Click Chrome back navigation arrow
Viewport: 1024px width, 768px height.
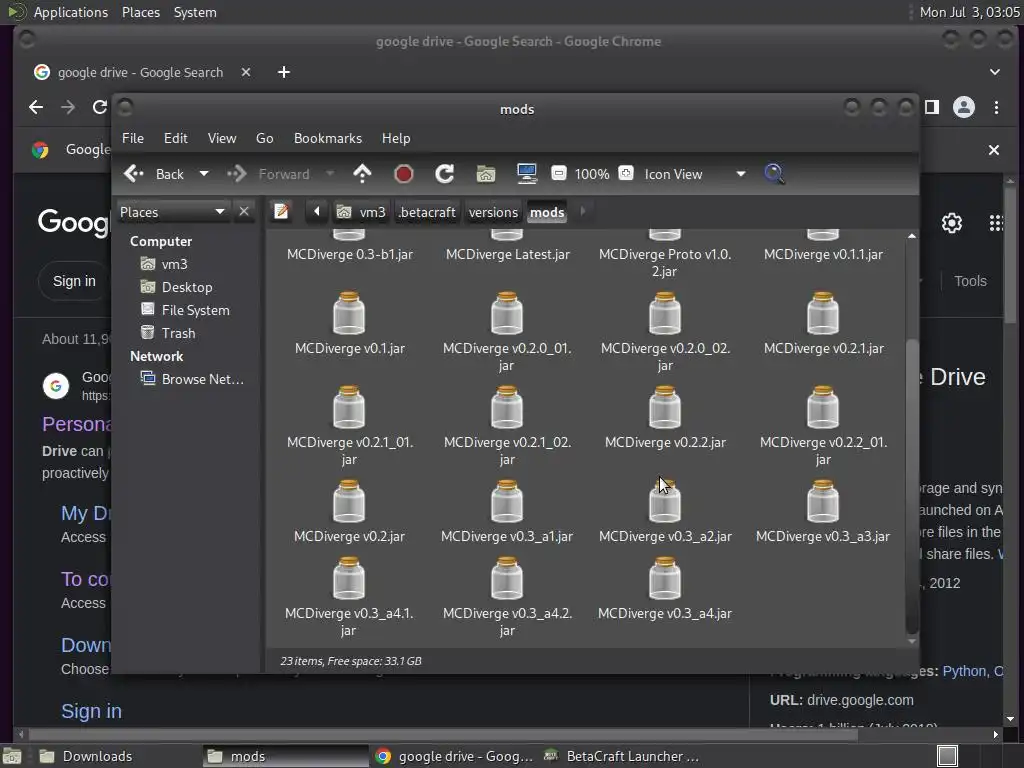coord(36,107)
